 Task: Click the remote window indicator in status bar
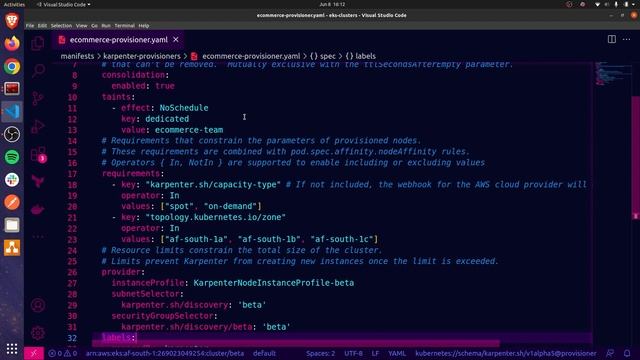point(34,353)
